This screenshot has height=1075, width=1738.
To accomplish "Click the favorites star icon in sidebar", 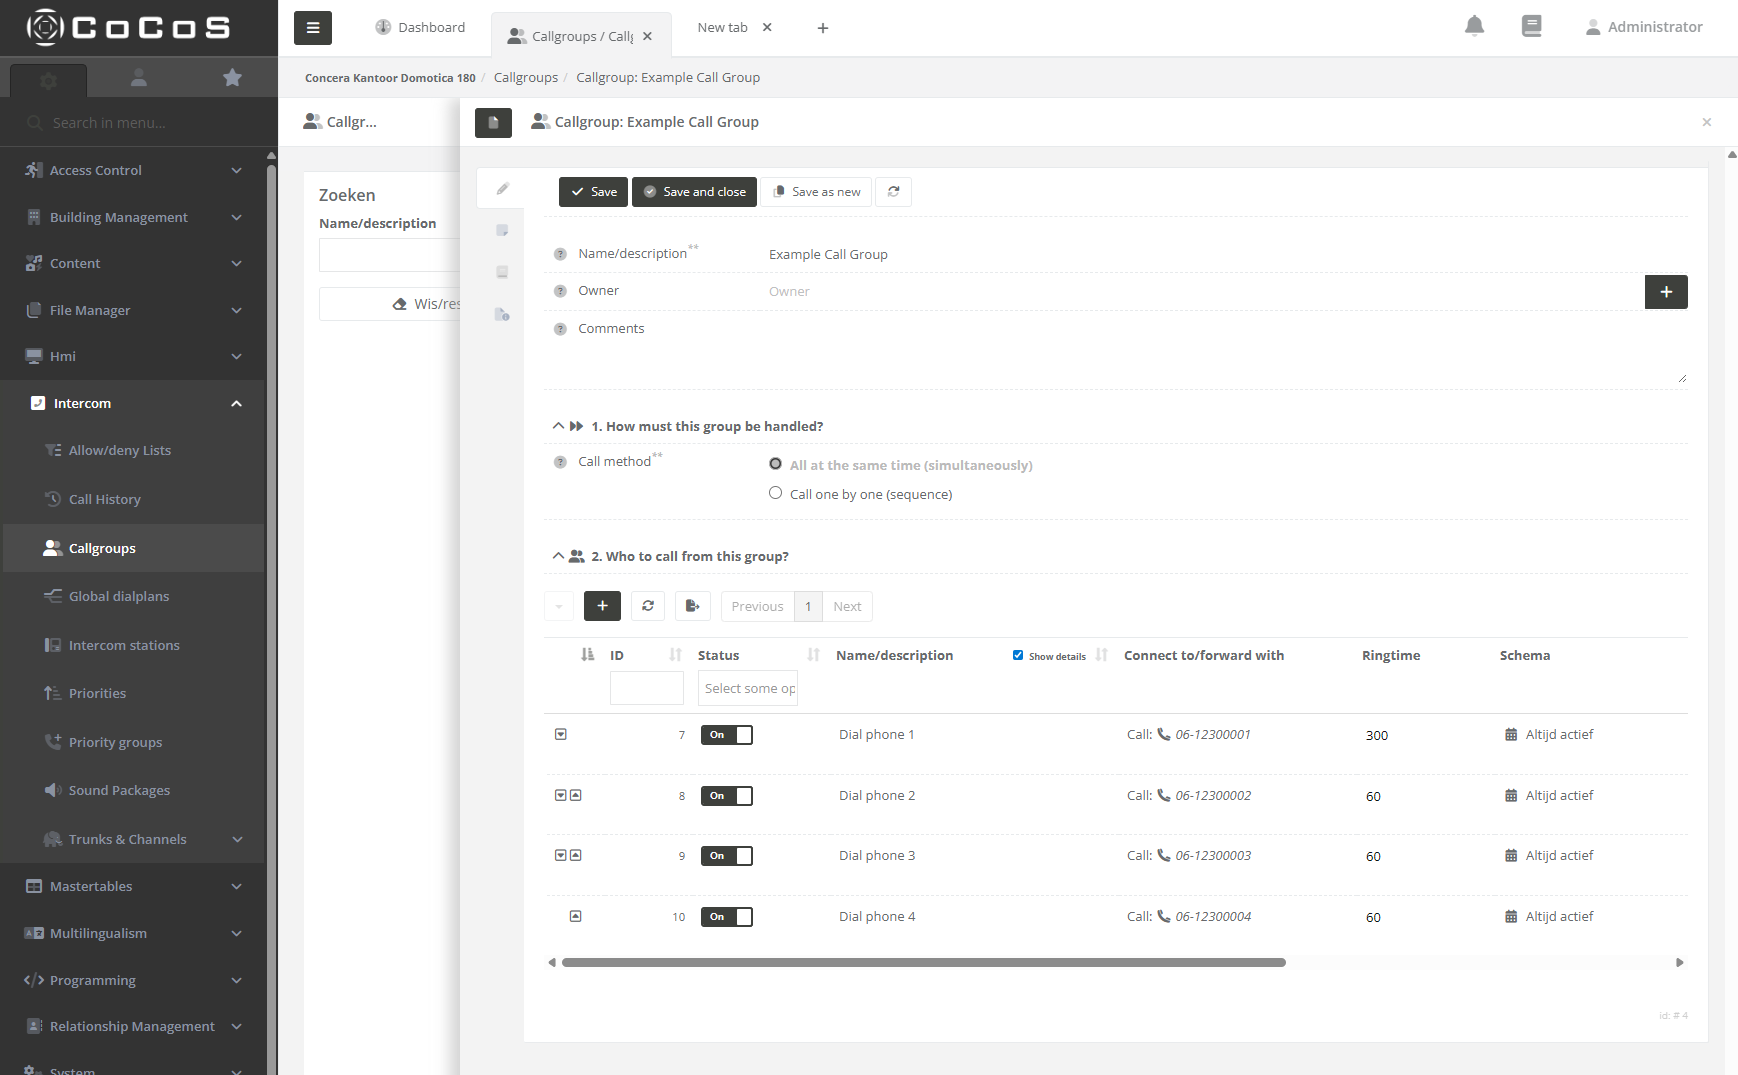I will (232, 78).
